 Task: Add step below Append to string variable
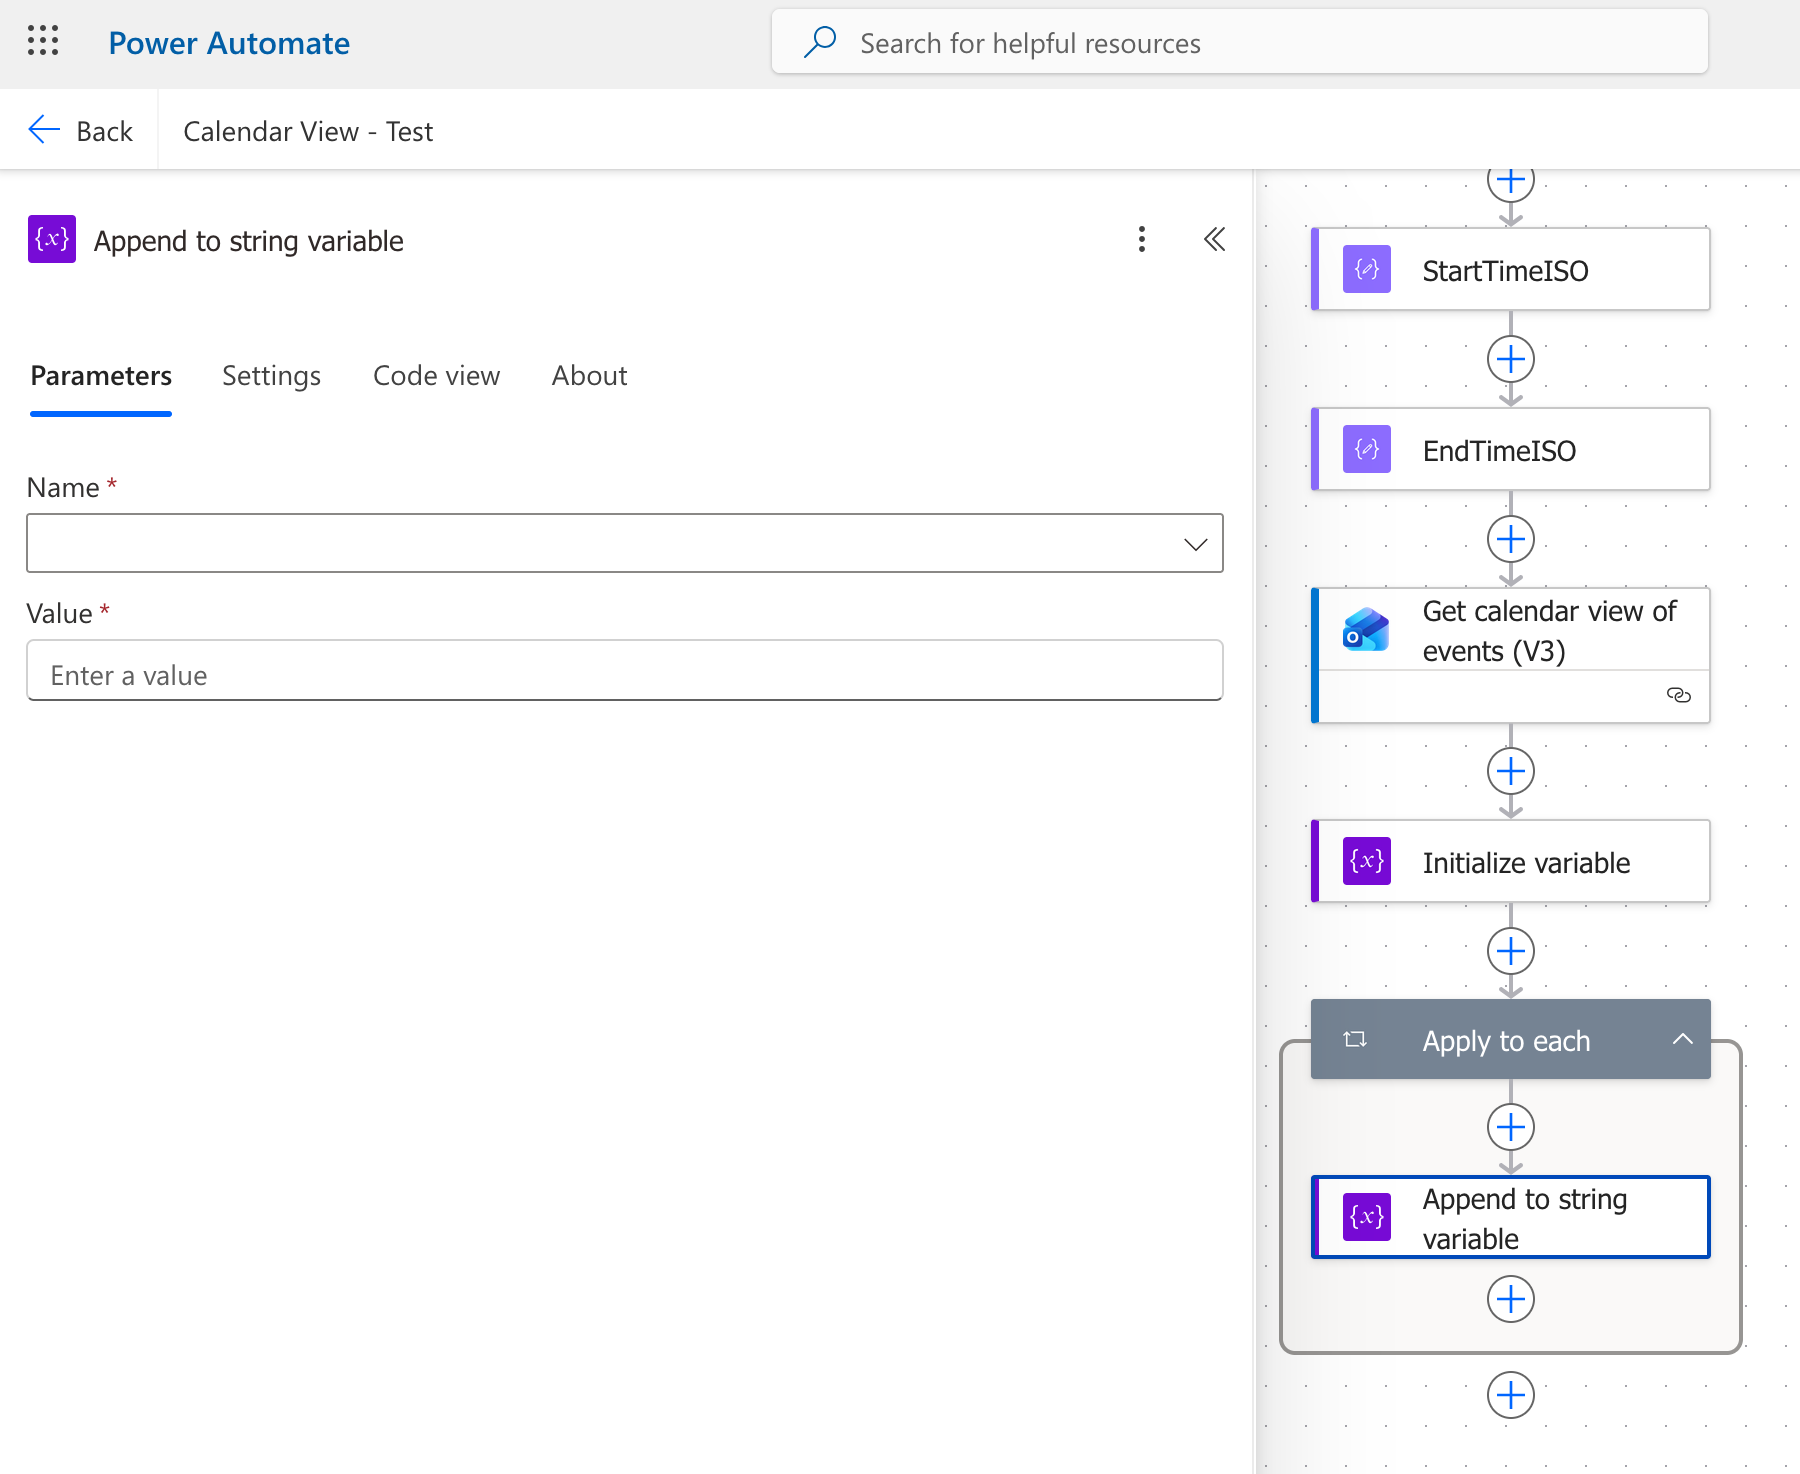tap(1511, 1299)
